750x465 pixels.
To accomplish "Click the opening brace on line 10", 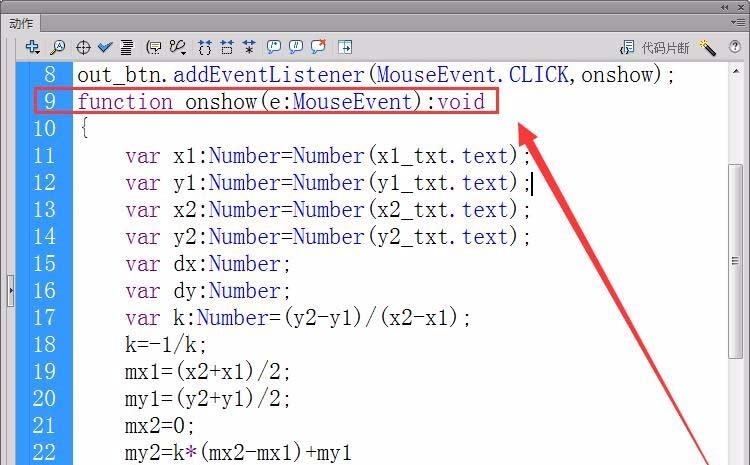I will 84,128.
